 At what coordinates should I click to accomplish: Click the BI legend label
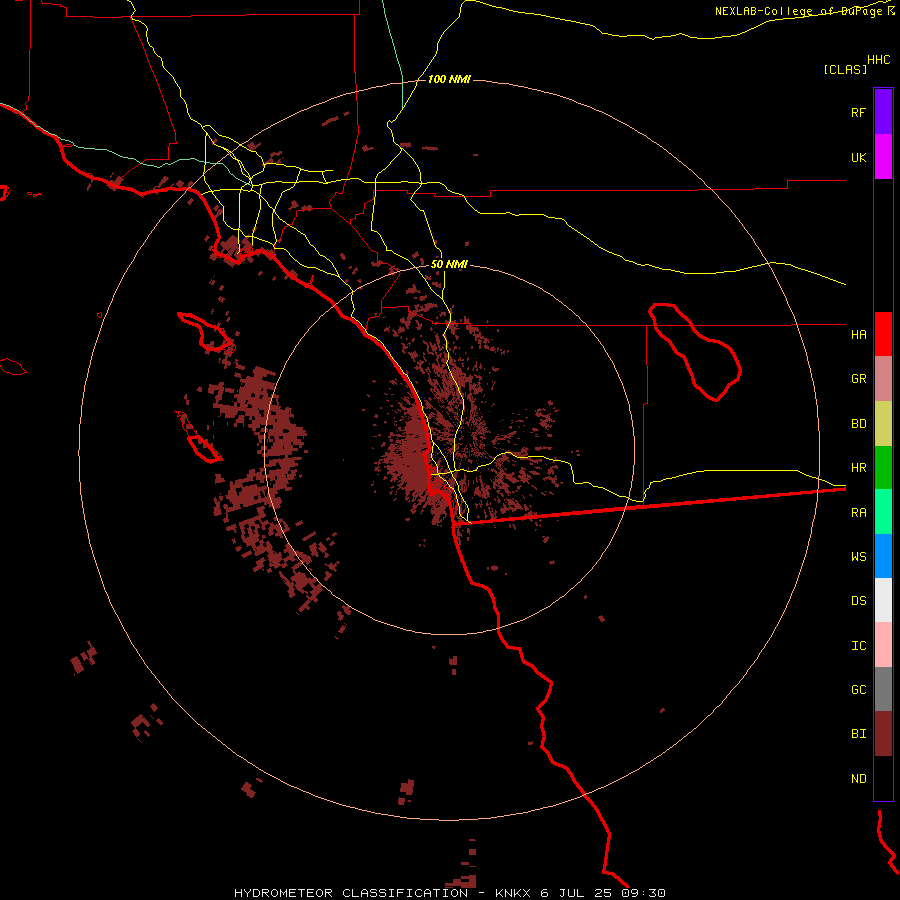pos(858,734)
